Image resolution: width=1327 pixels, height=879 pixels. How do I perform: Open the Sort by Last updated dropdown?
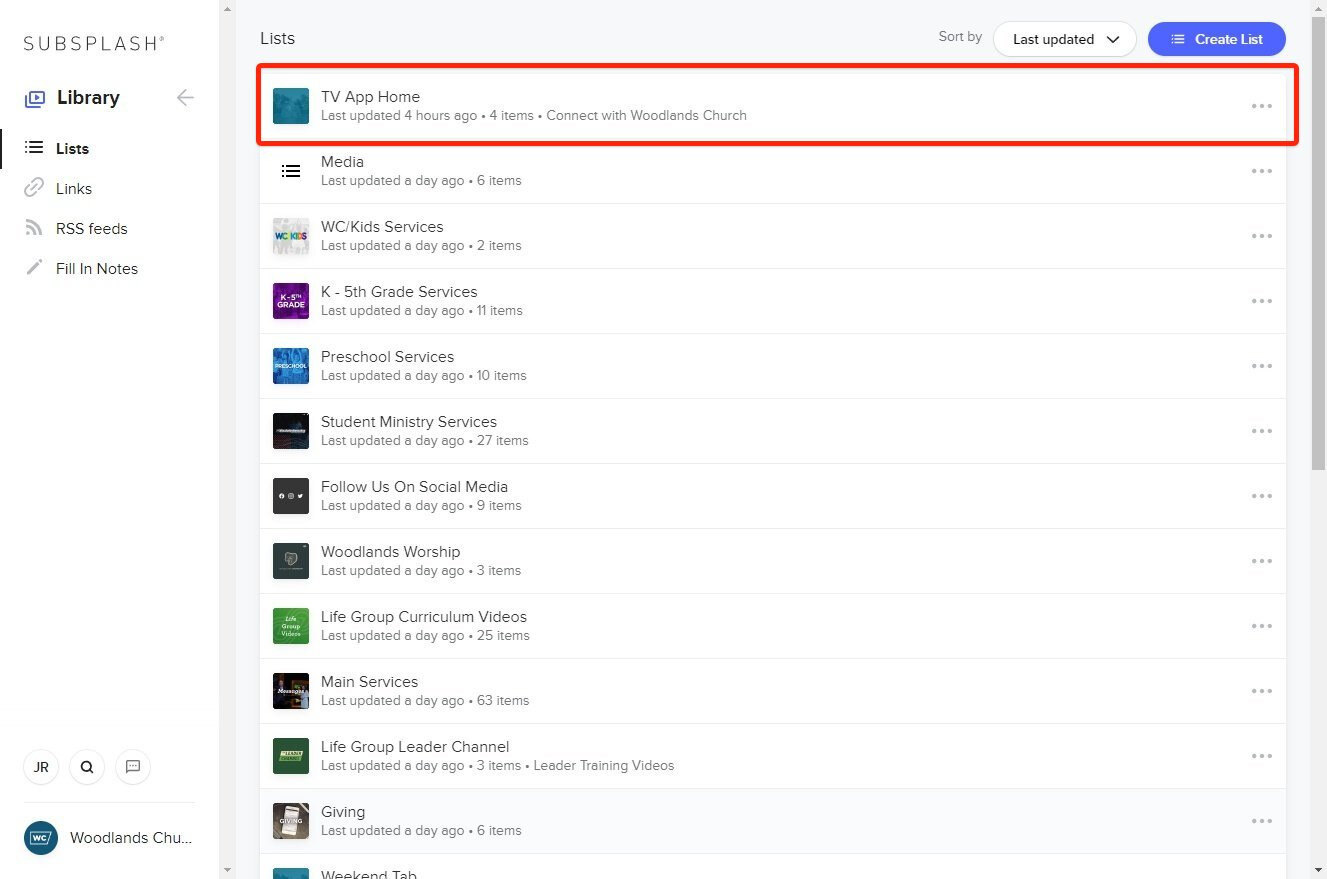[1065, 39]
